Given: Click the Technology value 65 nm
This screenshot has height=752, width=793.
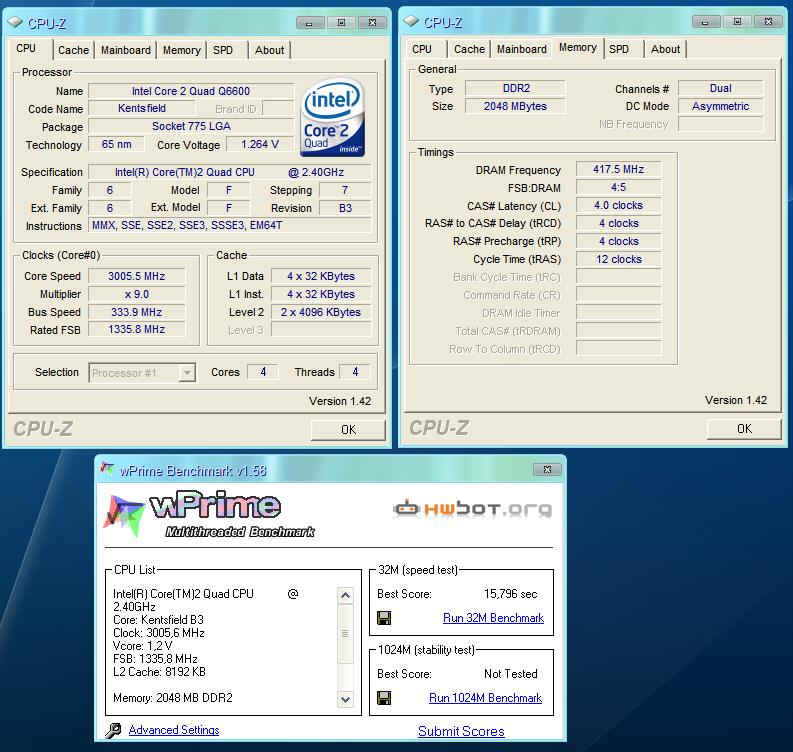Looking at the screenshot, I should [116, 145].
